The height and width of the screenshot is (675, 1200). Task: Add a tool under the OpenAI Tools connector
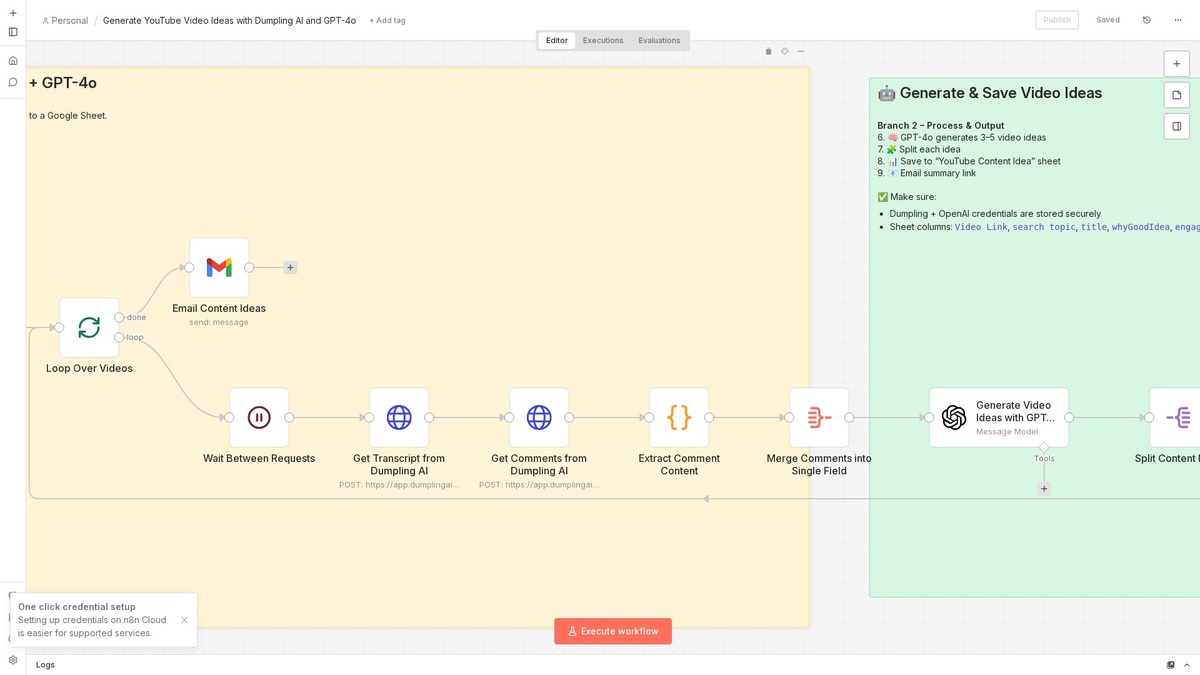(1044, 489)
